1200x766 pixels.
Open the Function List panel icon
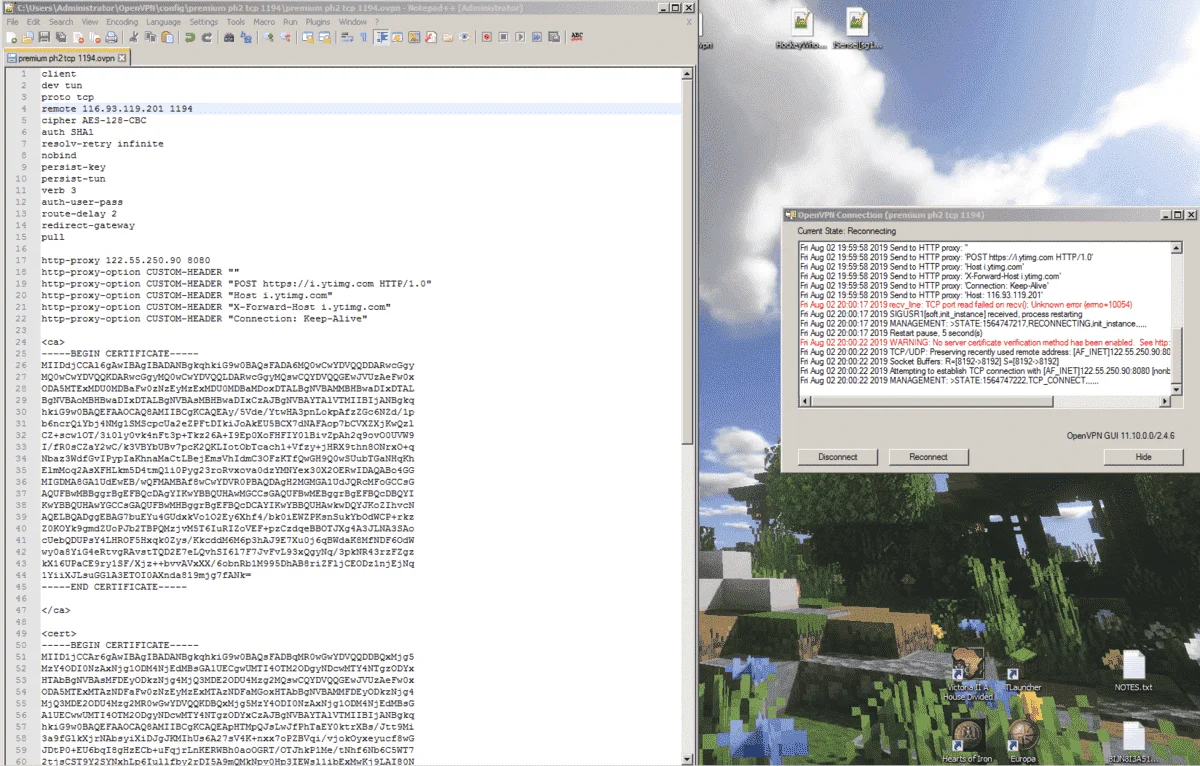(431, 37)
